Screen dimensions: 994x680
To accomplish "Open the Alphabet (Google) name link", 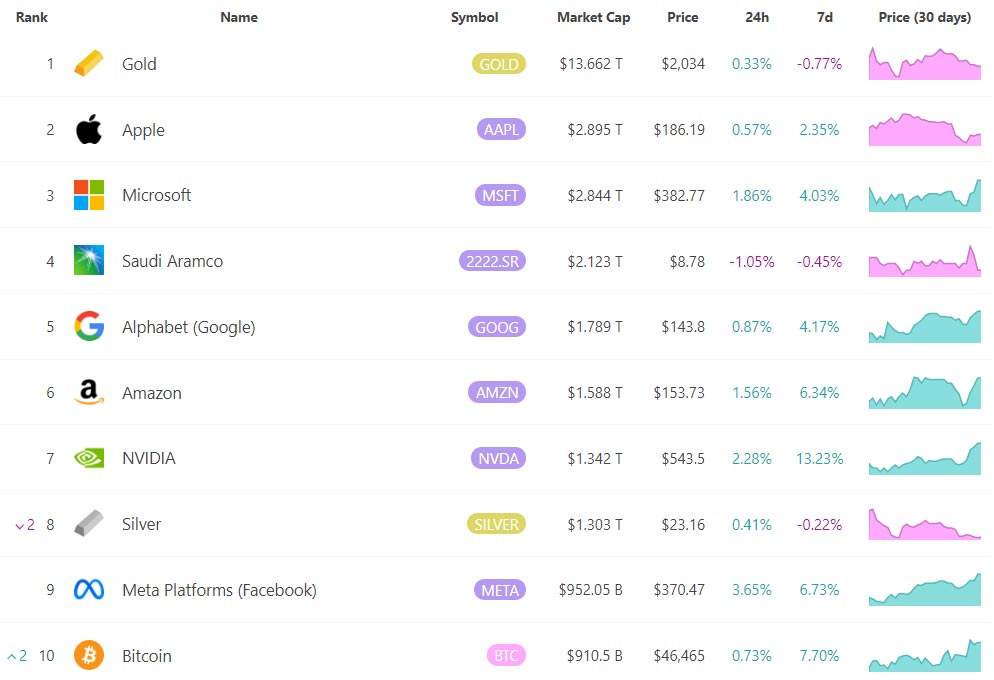I will click(189, 327).
